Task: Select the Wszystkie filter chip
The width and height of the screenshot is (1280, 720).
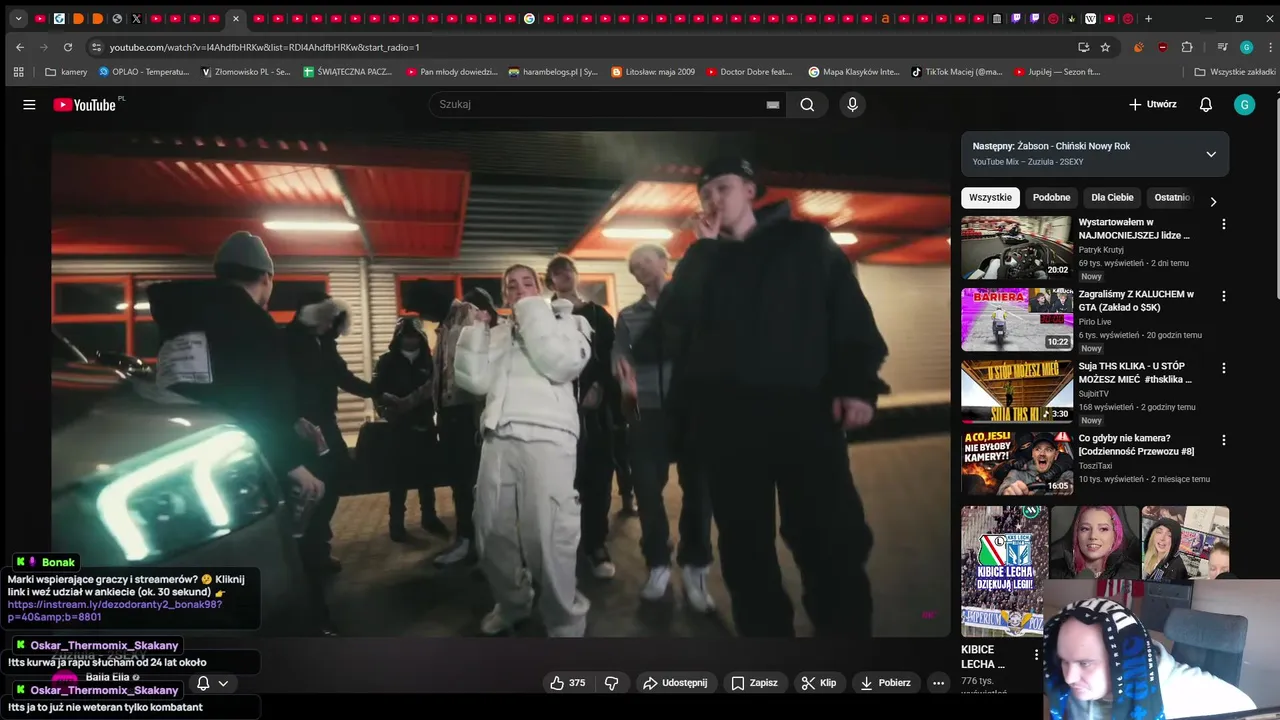Action: (x=990, y=198)
